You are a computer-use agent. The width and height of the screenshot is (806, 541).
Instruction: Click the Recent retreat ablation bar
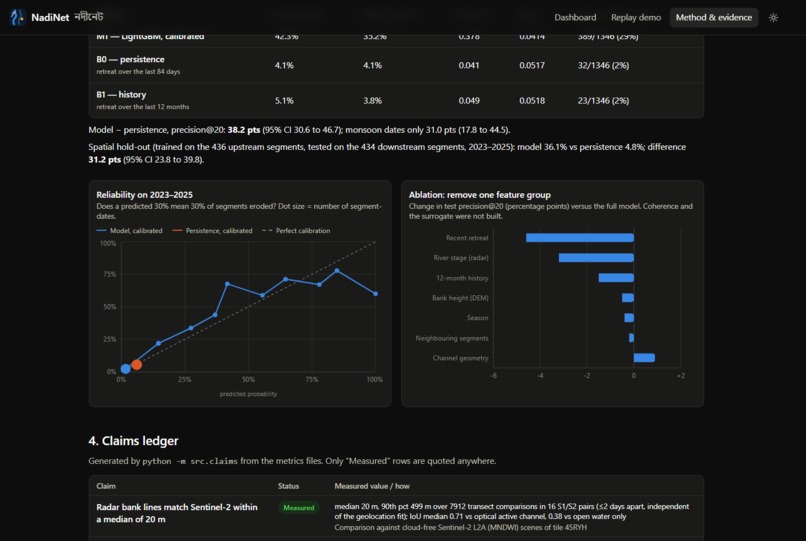(579, 238)
